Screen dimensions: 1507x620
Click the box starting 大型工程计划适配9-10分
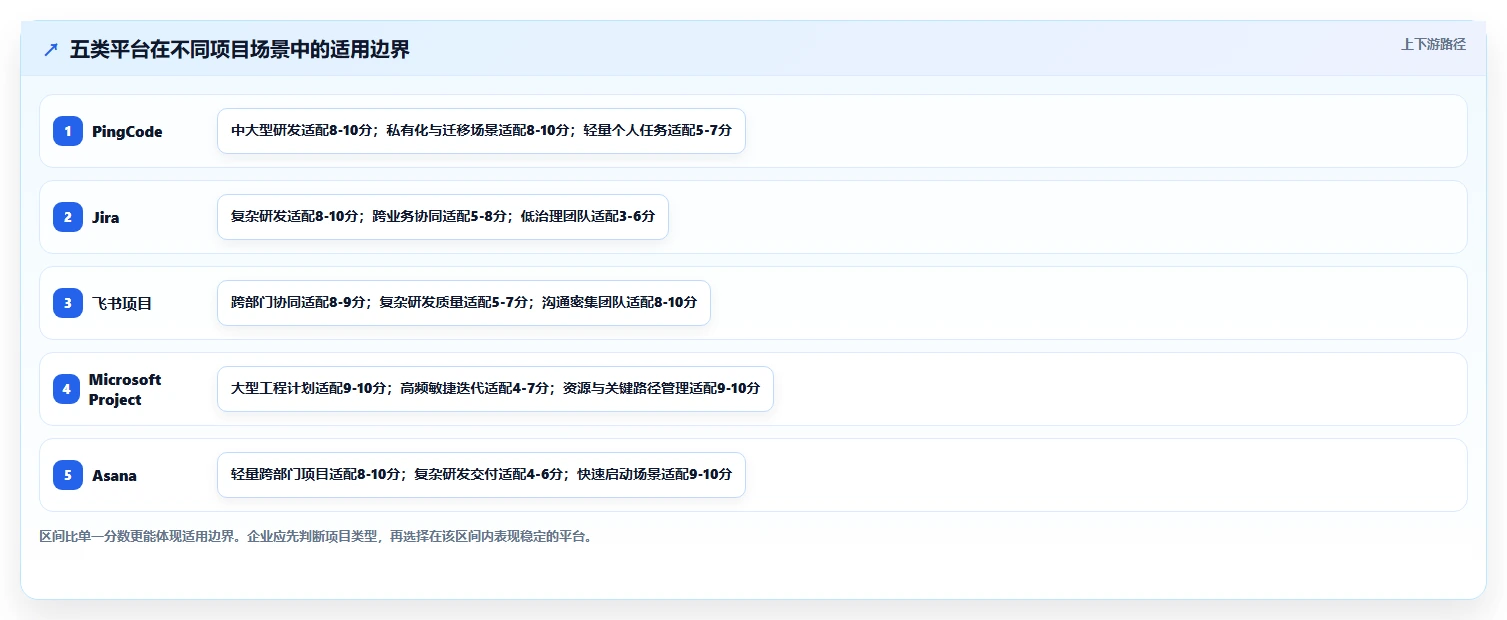point(495,389)
